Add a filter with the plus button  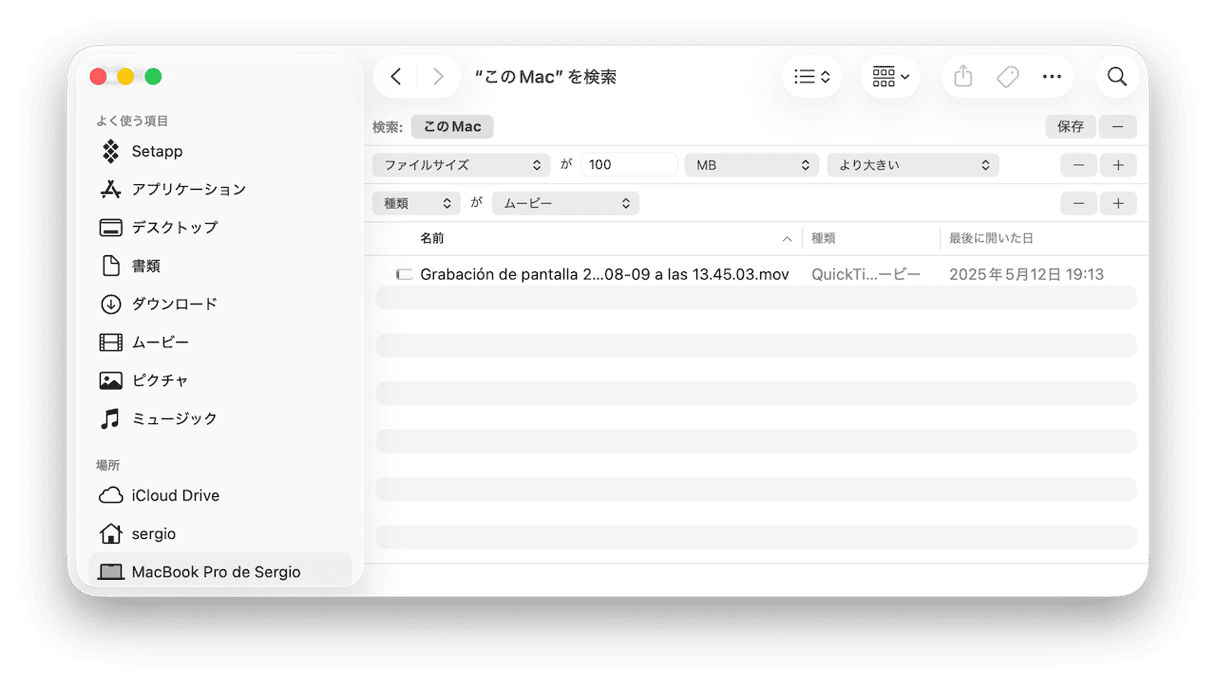tap(1118, 165)
